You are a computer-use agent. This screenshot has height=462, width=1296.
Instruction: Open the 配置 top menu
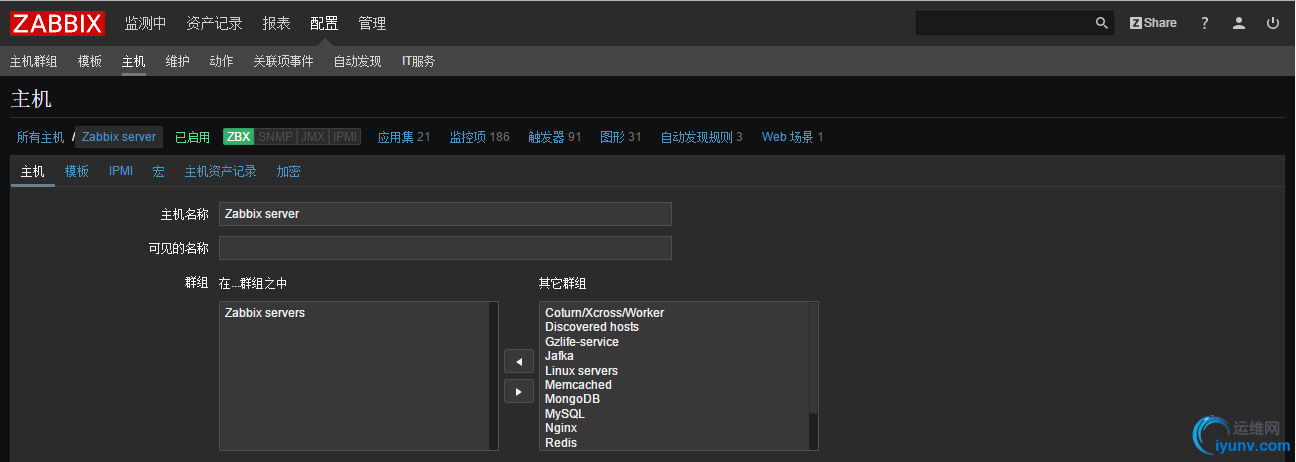pyautogui.click(x=324, y=23)
